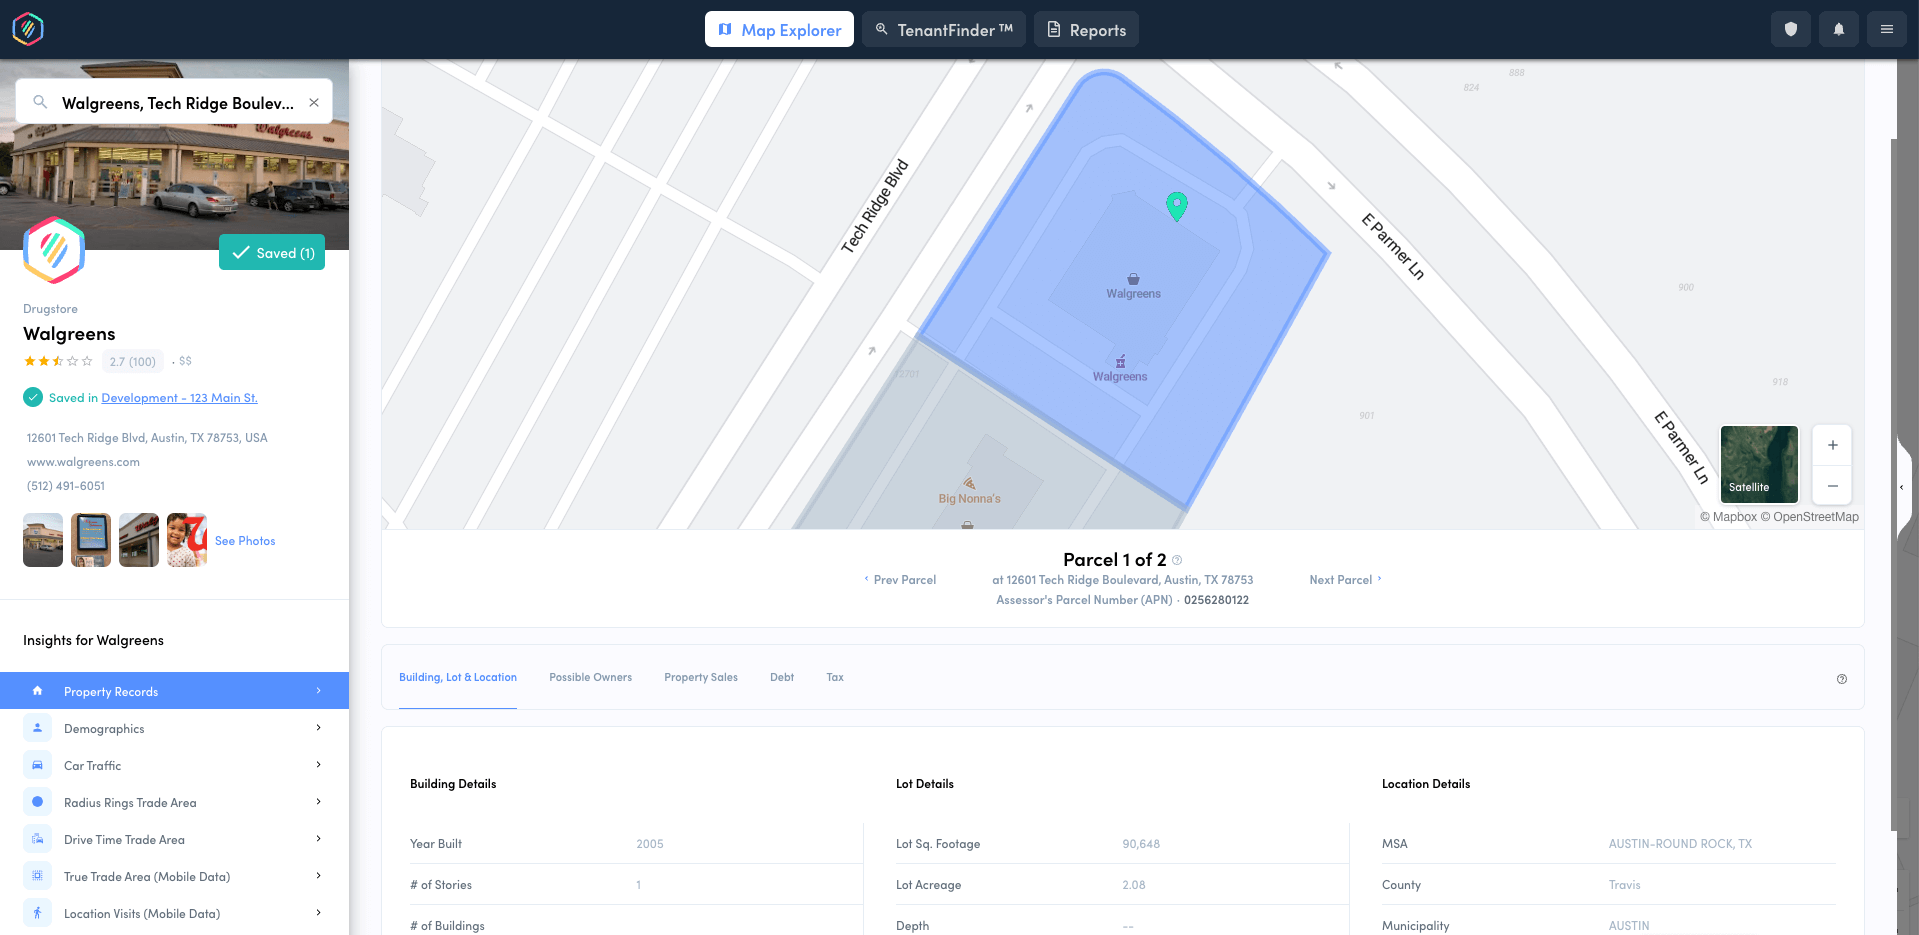
Task: Click the Saved (1) toggle button
Action: point(272,252)
